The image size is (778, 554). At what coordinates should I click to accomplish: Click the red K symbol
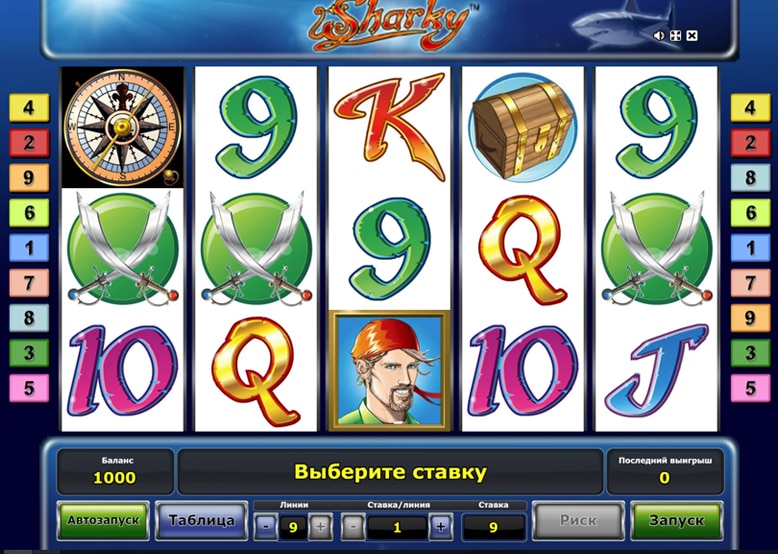click(389, 126)
